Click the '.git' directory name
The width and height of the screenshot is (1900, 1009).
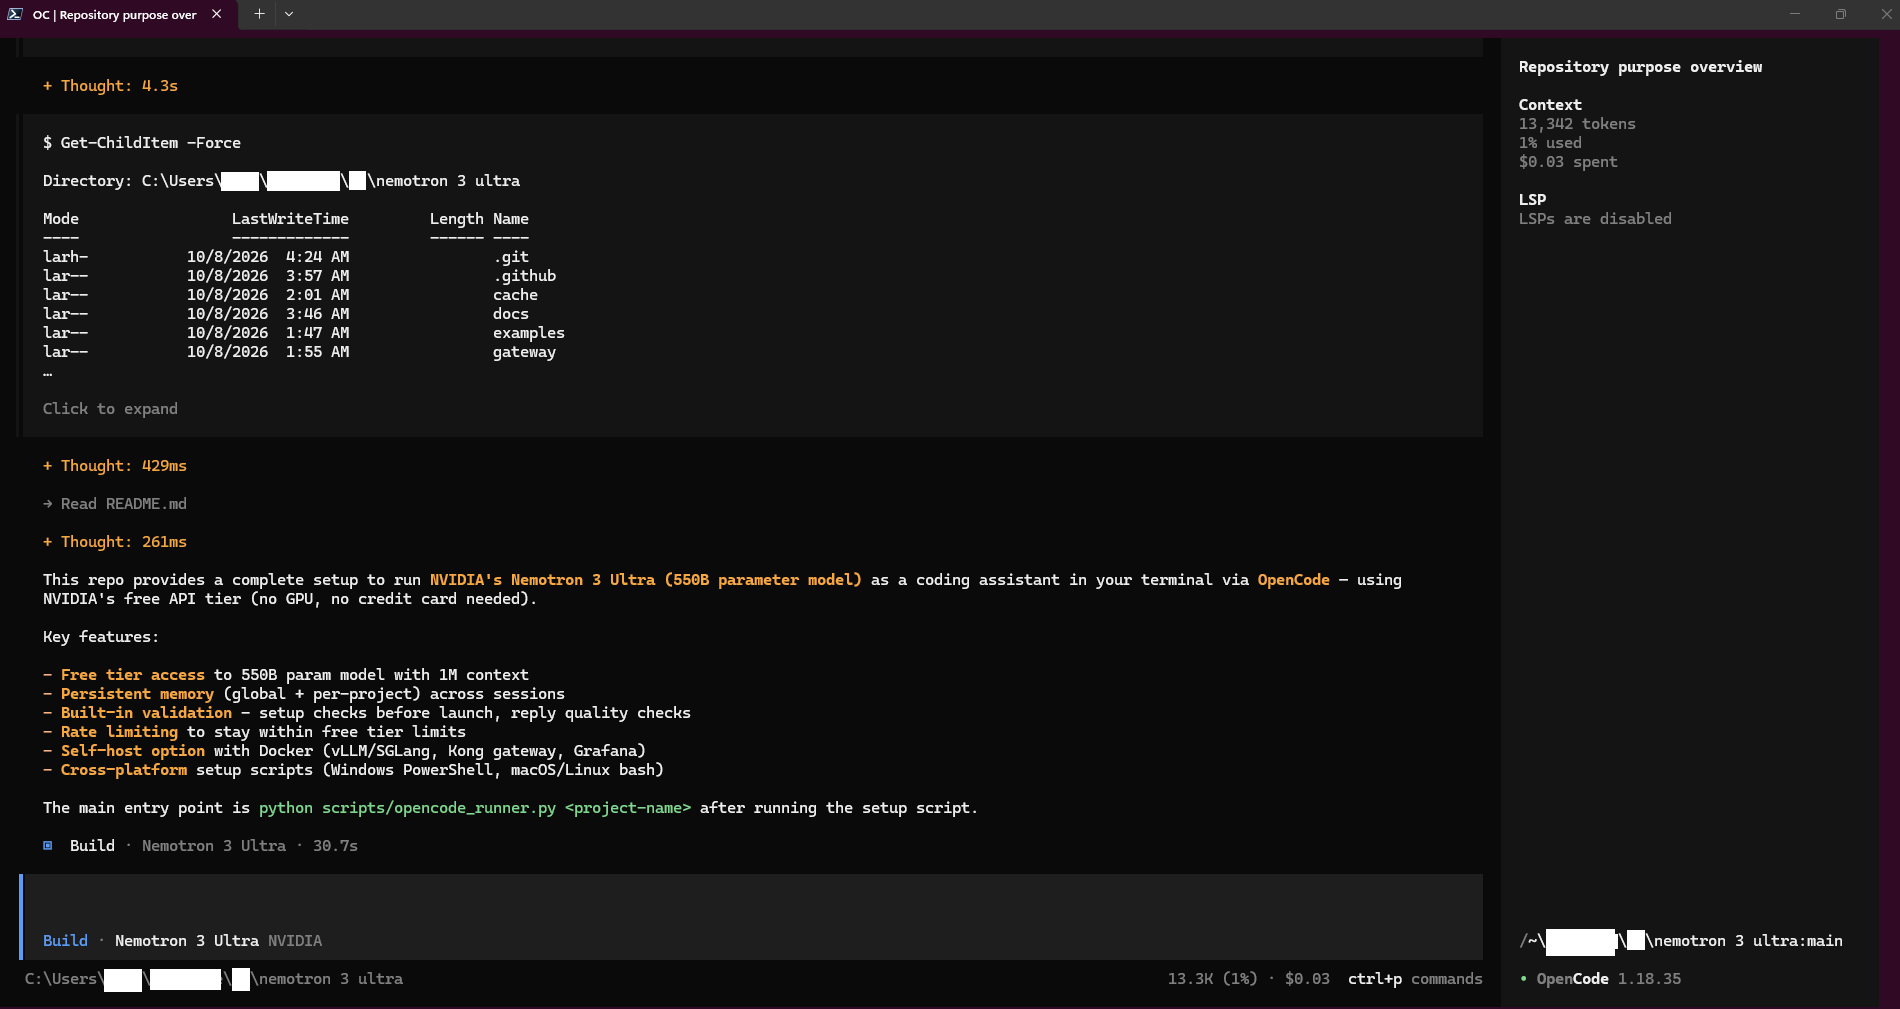(x=510, y=257)
